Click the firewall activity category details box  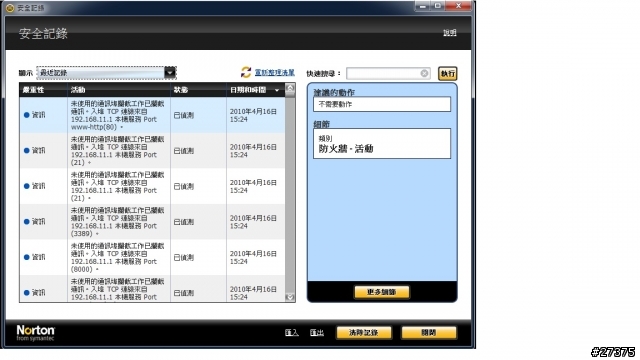pos(382,144)
